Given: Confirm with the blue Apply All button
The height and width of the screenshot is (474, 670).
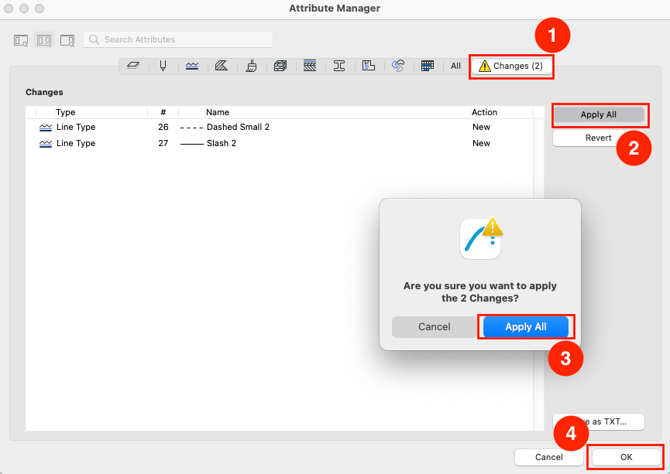Looking at the screenshot, I should [x=525, y=327].
